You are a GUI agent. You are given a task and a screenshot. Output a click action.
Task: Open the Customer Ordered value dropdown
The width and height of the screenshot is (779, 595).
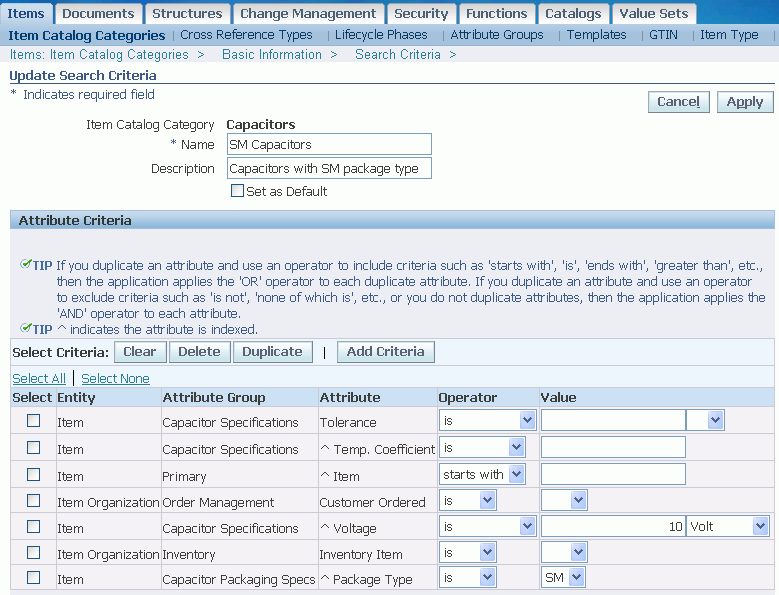[564, 500]
